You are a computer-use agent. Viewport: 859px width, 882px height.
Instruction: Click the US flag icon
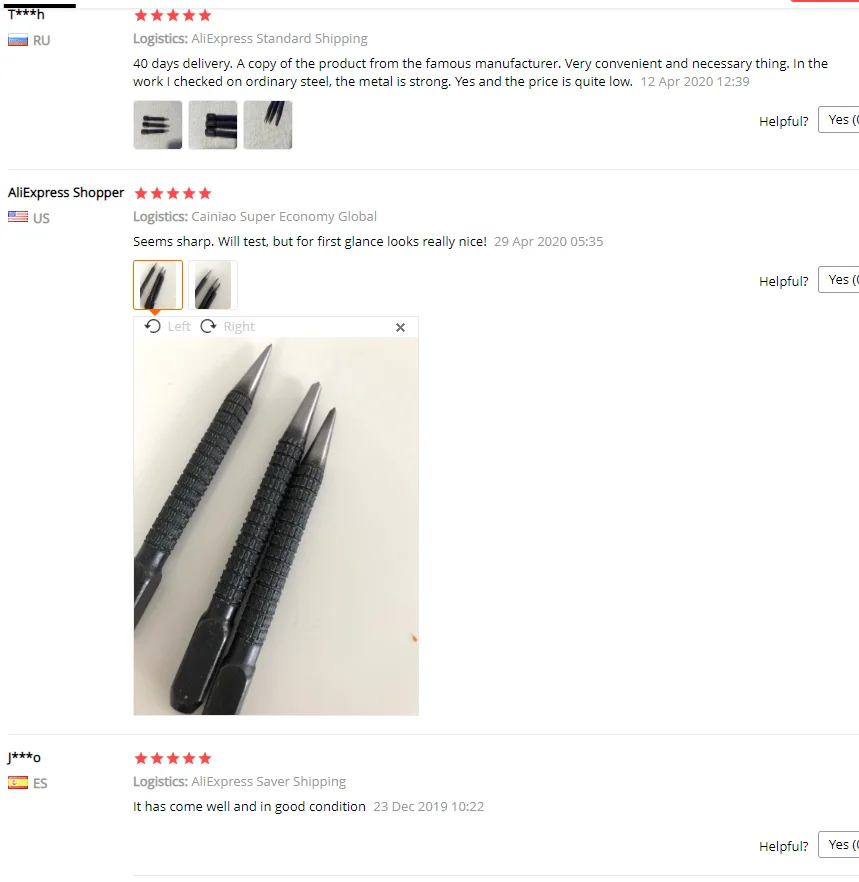click(17, 217)
